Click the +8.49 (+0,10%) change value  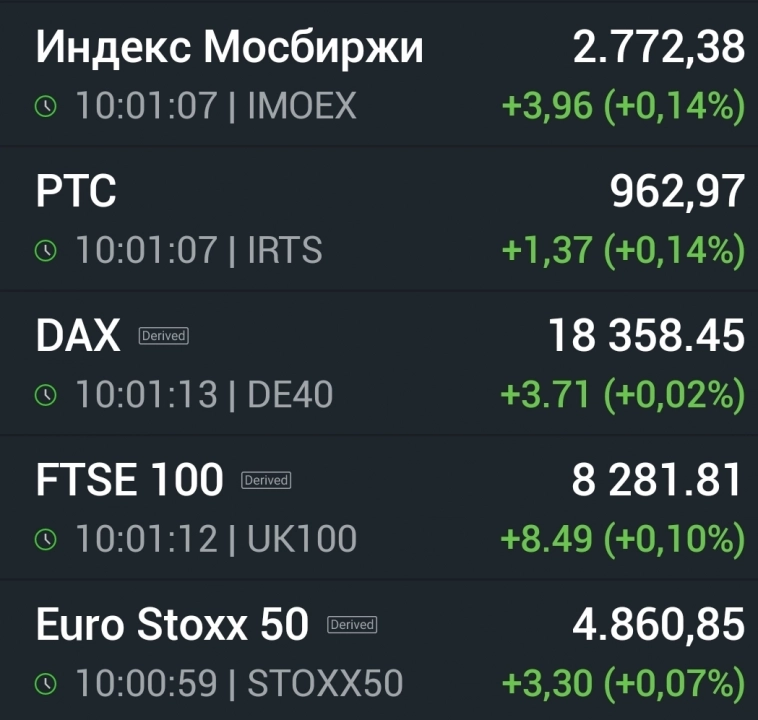pos(623,539)
